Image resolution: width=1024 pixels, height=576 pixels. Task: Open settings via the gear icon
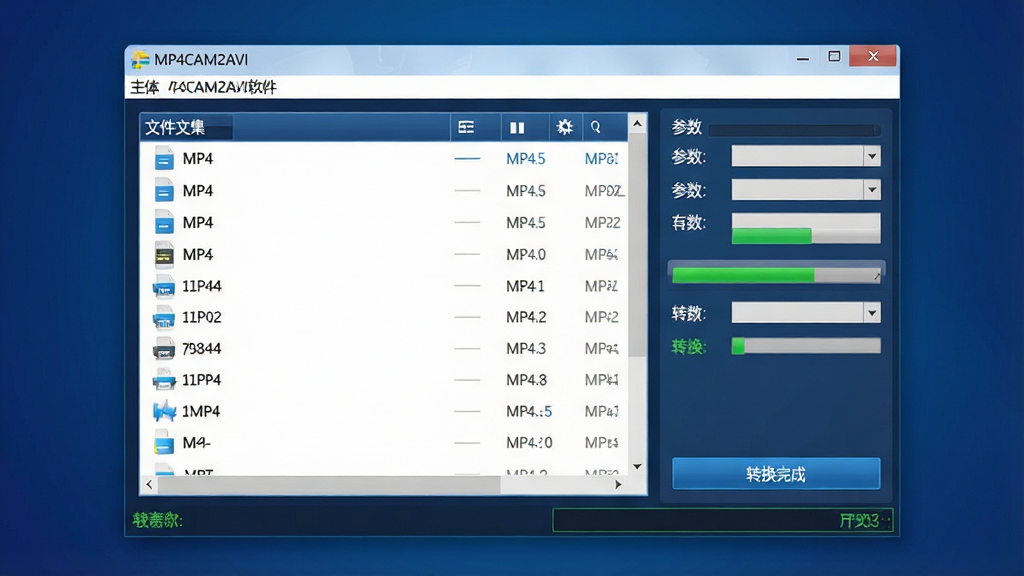click(564, 127)
